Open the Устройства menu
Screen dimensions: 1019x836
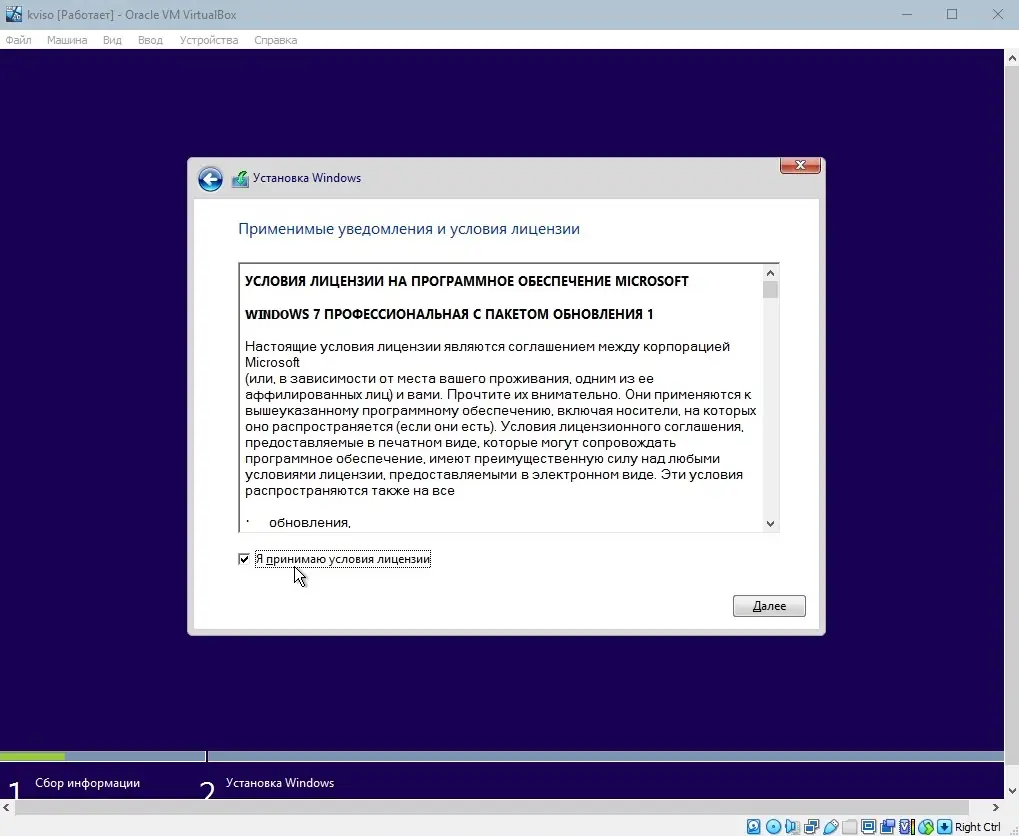[x=208, y=40]
